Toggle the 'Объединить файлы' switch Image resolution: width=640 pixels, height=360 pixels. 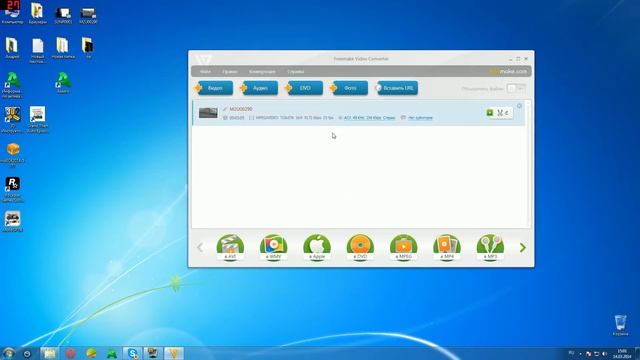[x=516, y=88]
